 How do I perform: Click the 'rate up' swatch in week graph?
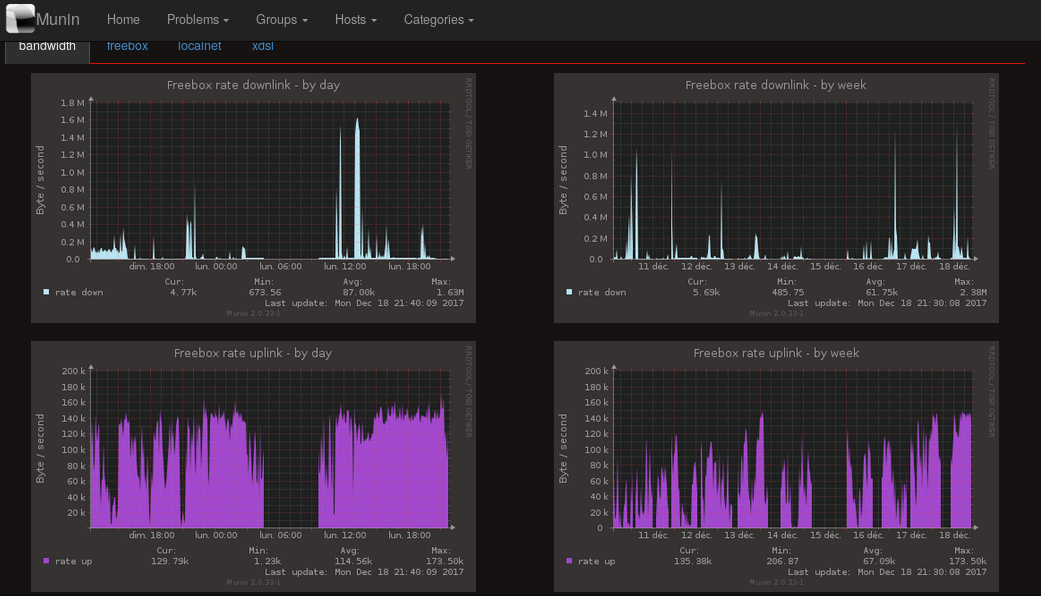569,561
